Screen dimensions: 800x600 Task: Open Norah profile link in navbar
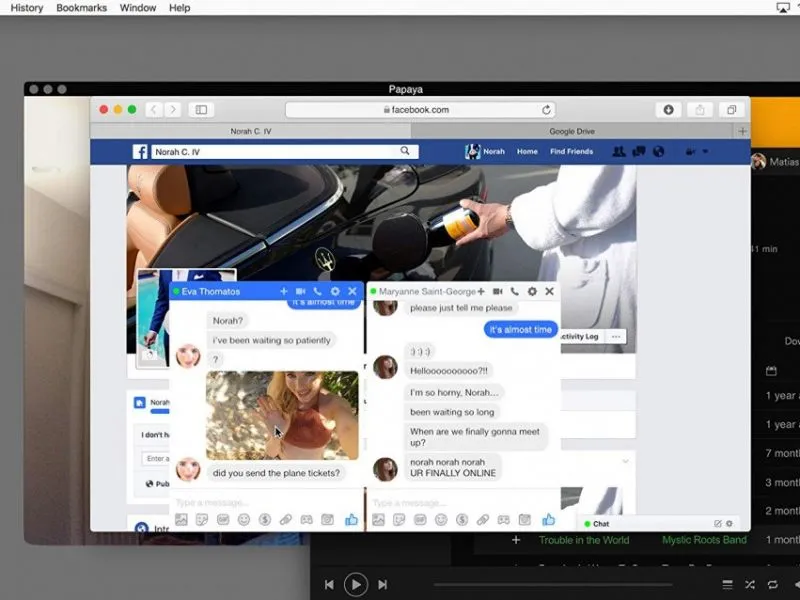click(485, 152)
